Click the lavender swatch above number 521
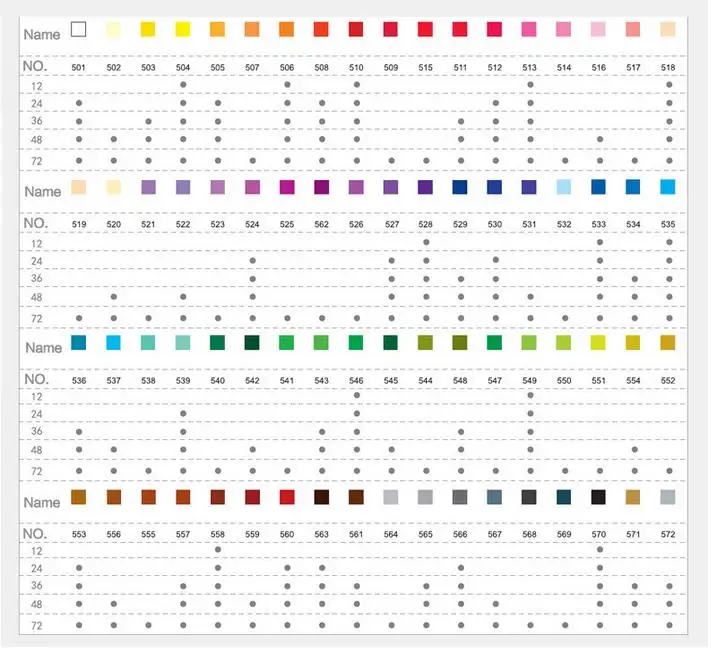The height and width of the screenshot is (648, 711). click(x=148, y=187)
